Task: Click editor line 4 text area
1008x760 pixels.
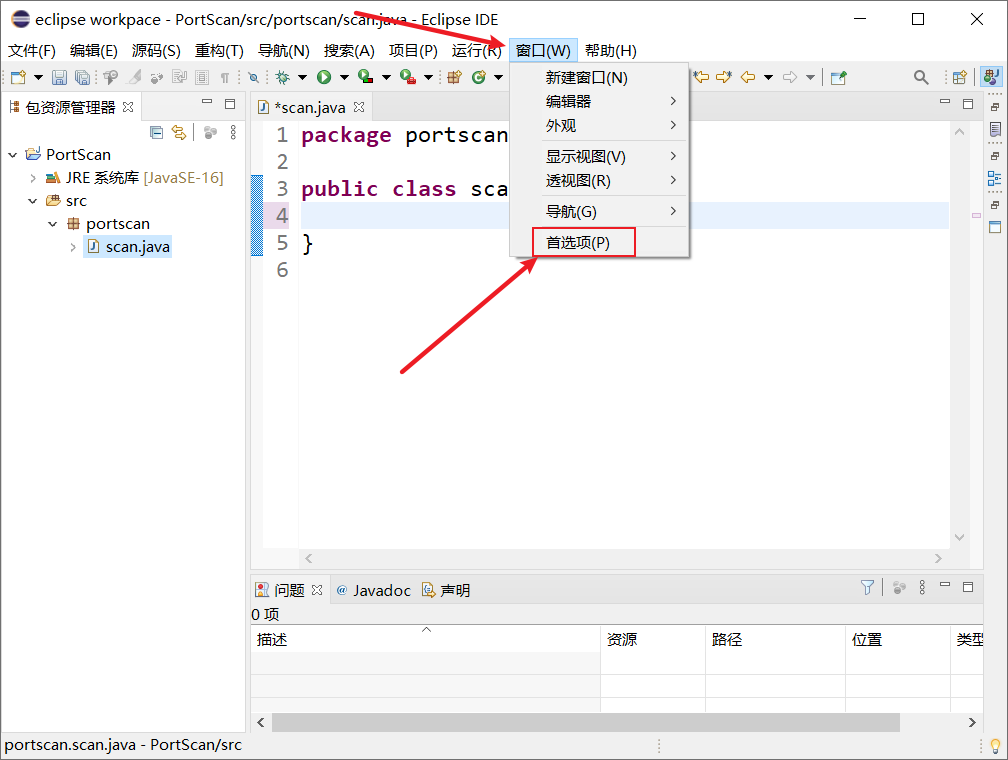Action: click(624, 215)
